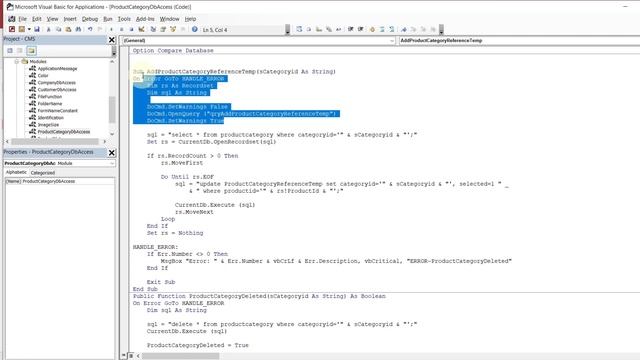Open the Window menu

click(x=169, y=19)
